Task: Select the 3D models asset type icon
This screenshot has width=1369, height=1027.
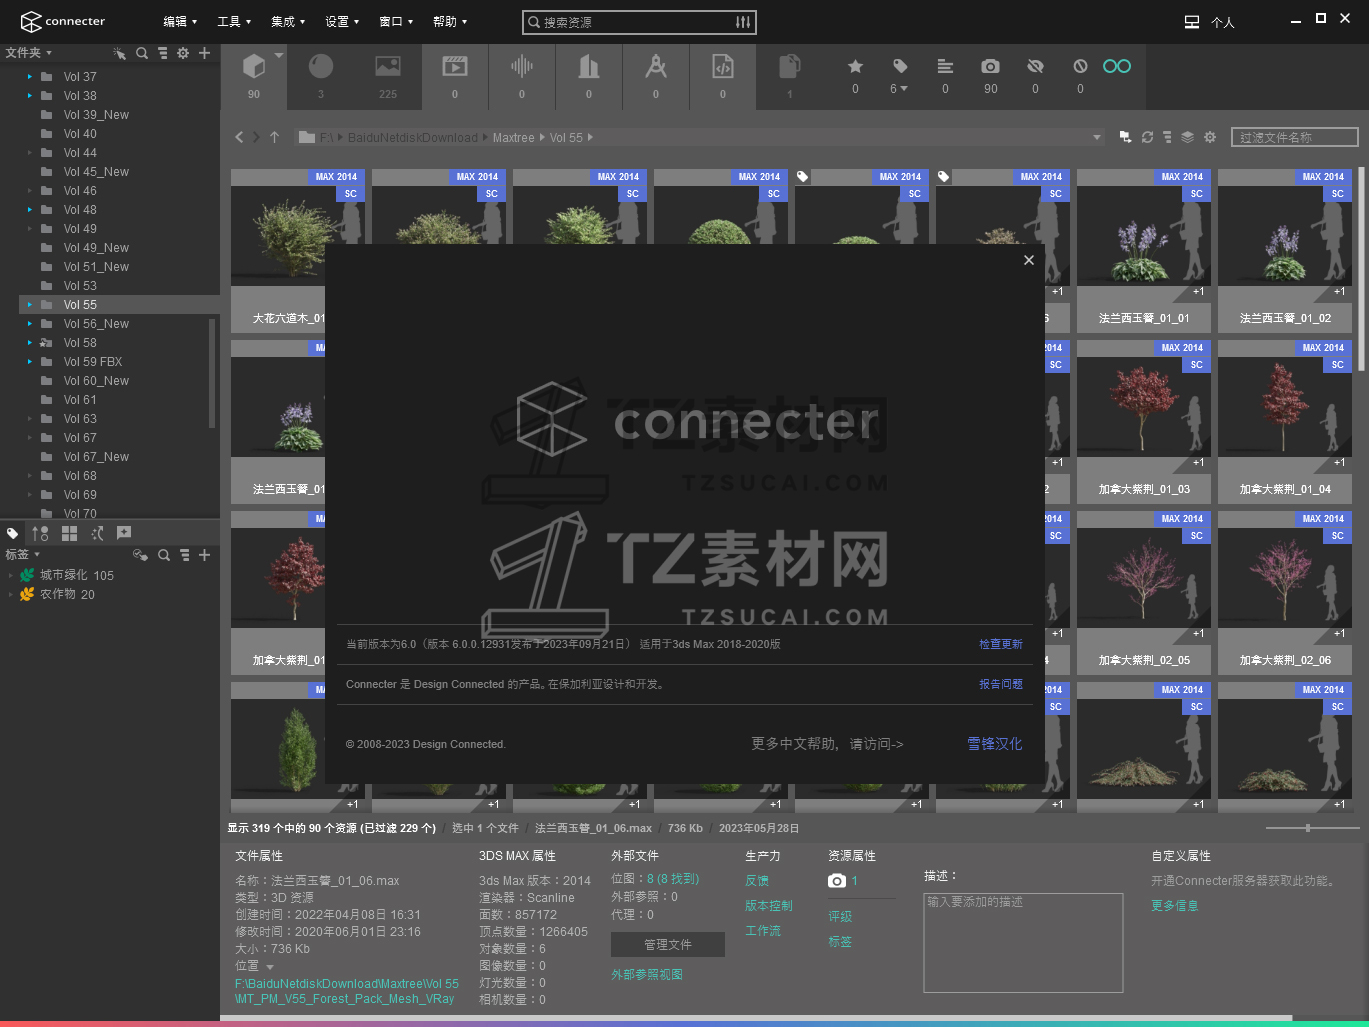Action: click(254, 67)
